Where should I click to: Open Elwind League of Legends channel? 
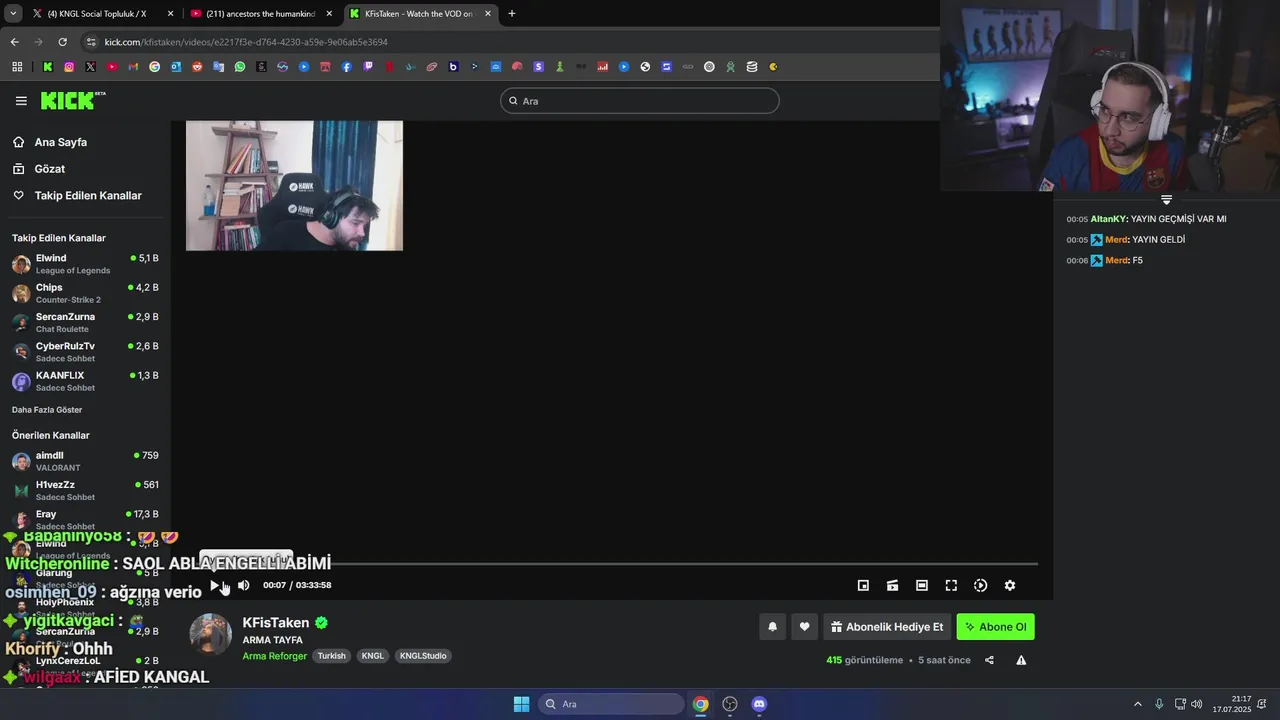coord(85,264)
